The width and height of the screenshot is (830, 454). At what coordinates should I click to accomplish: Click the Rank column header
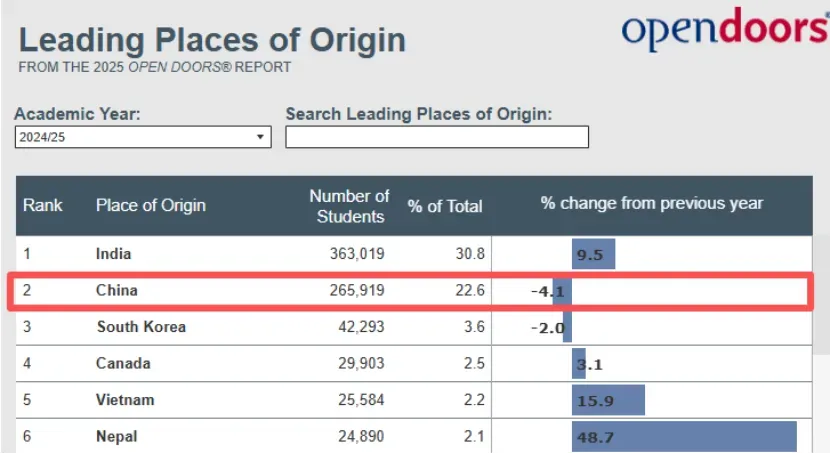[43, 205]
